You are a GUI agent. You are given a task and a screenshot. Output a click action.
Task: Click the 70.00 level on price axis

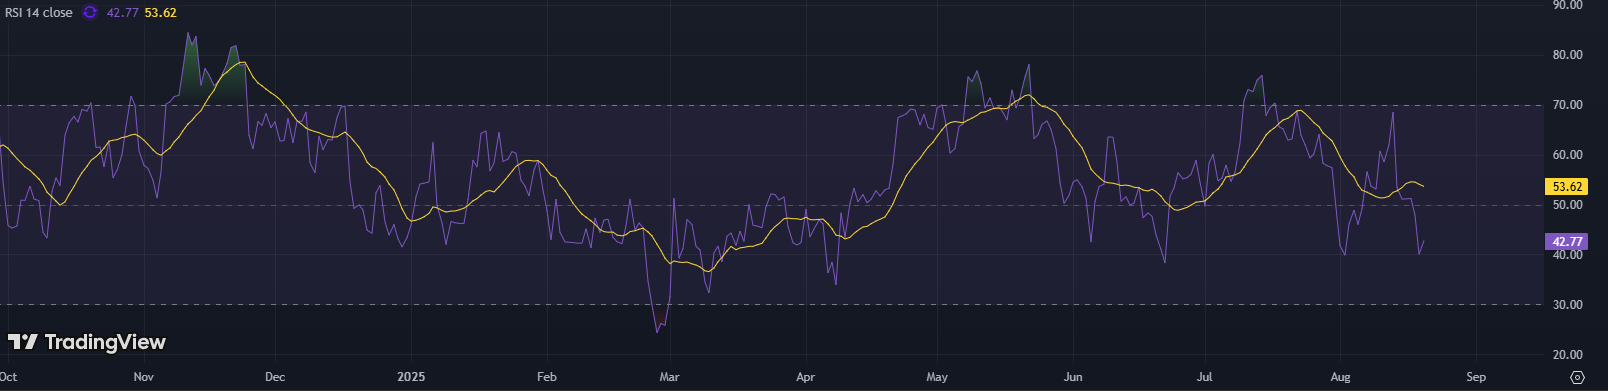click(x=1567, y=105)
